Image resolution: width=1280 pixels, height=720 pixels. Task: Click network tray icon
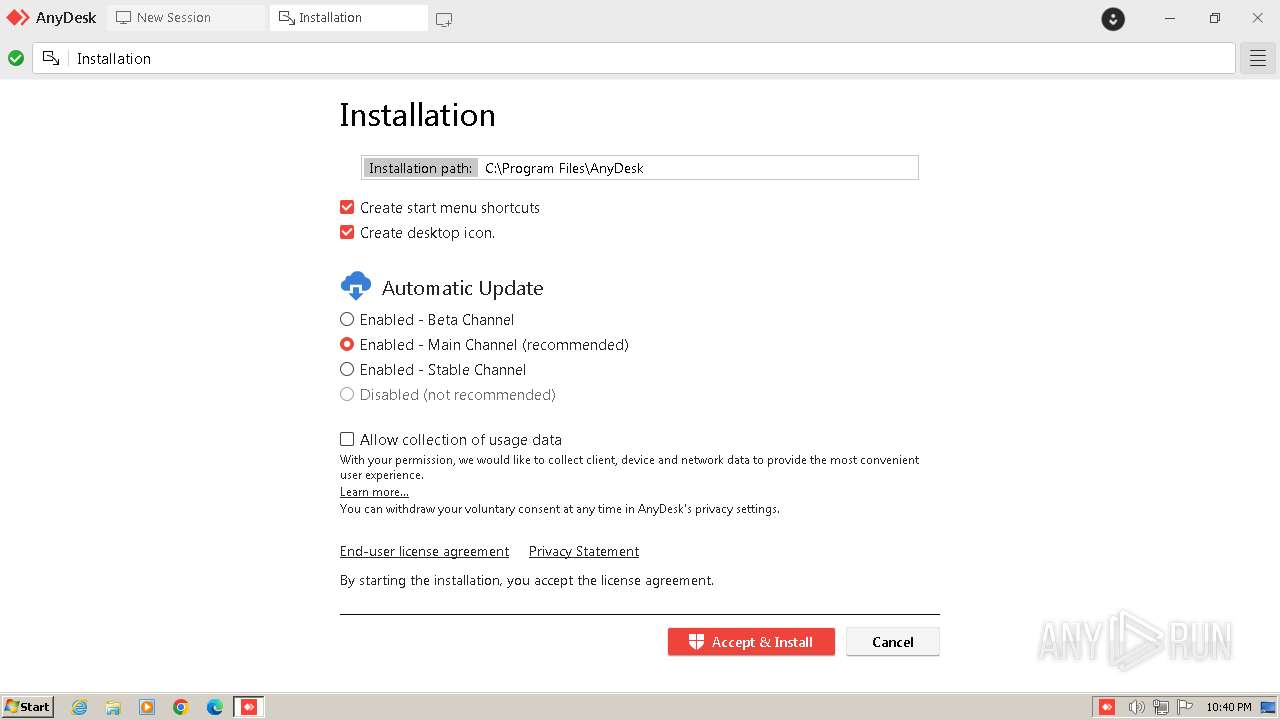(1161, 707)
